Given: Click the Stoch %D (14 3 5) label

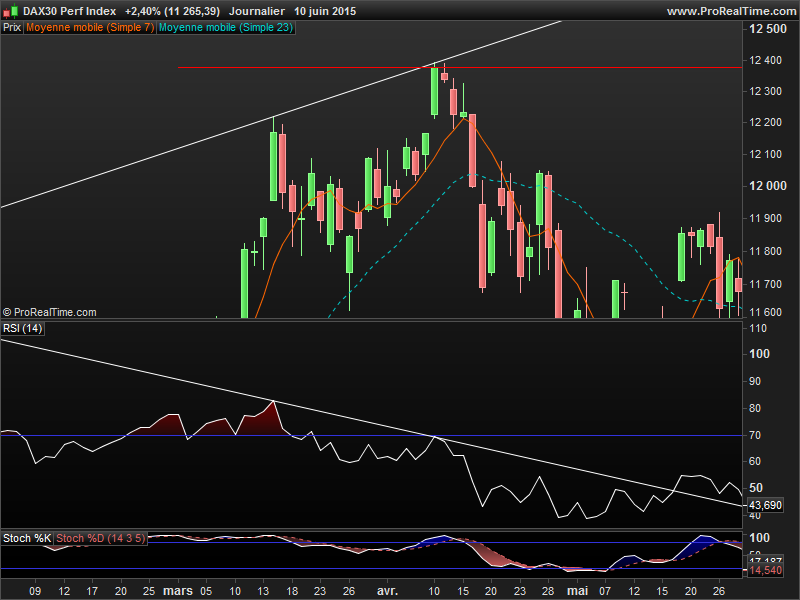Looking at the screenshot, I should tap(101, 538).
